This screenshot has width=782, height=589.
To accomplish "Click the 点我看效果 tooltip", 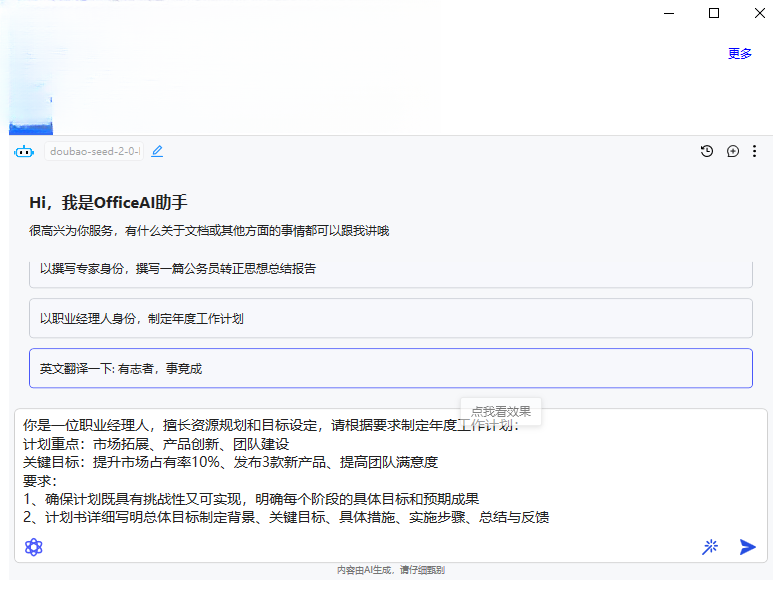I will (x=501, y=411).
